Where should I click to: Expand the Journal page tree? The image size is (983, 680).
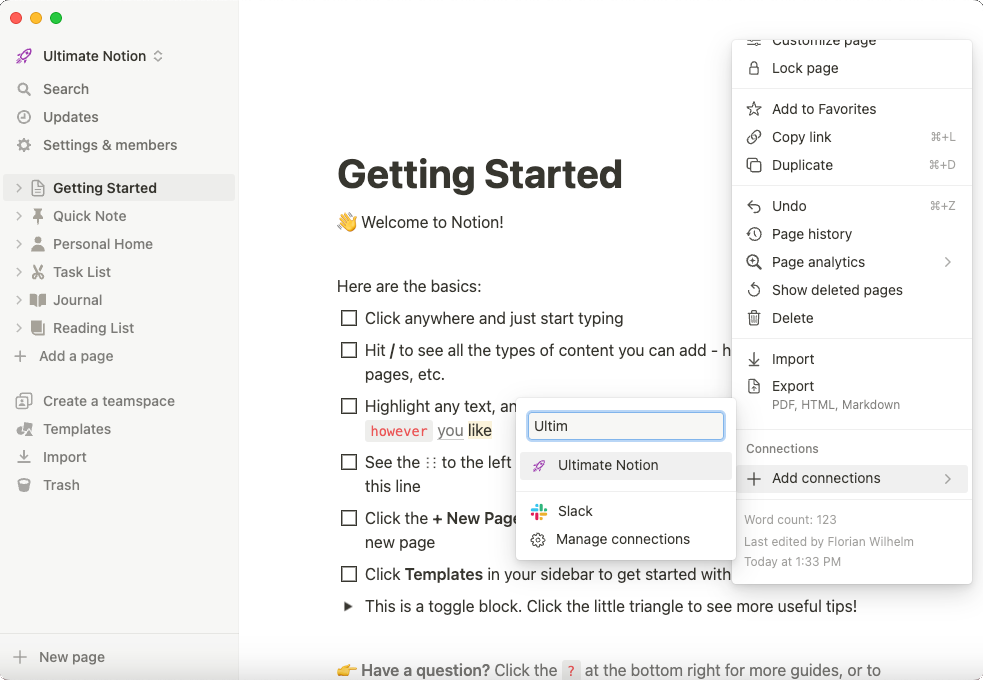(x=19, y=300)
